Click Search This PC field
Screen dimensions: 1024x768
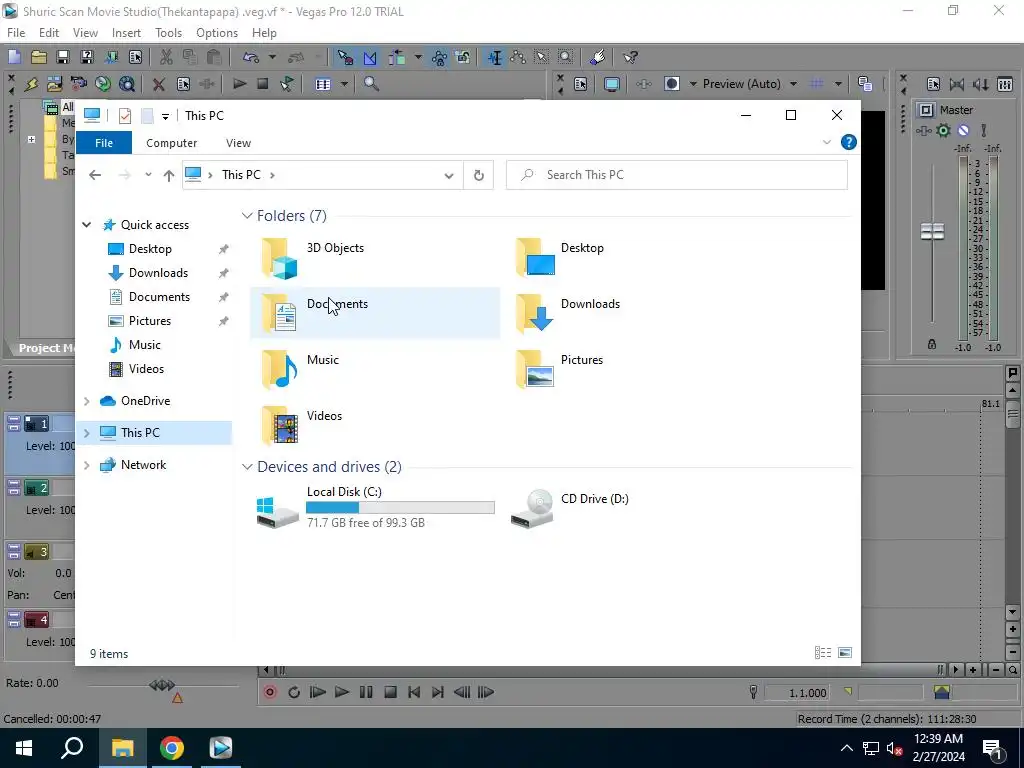click(677, 175)
